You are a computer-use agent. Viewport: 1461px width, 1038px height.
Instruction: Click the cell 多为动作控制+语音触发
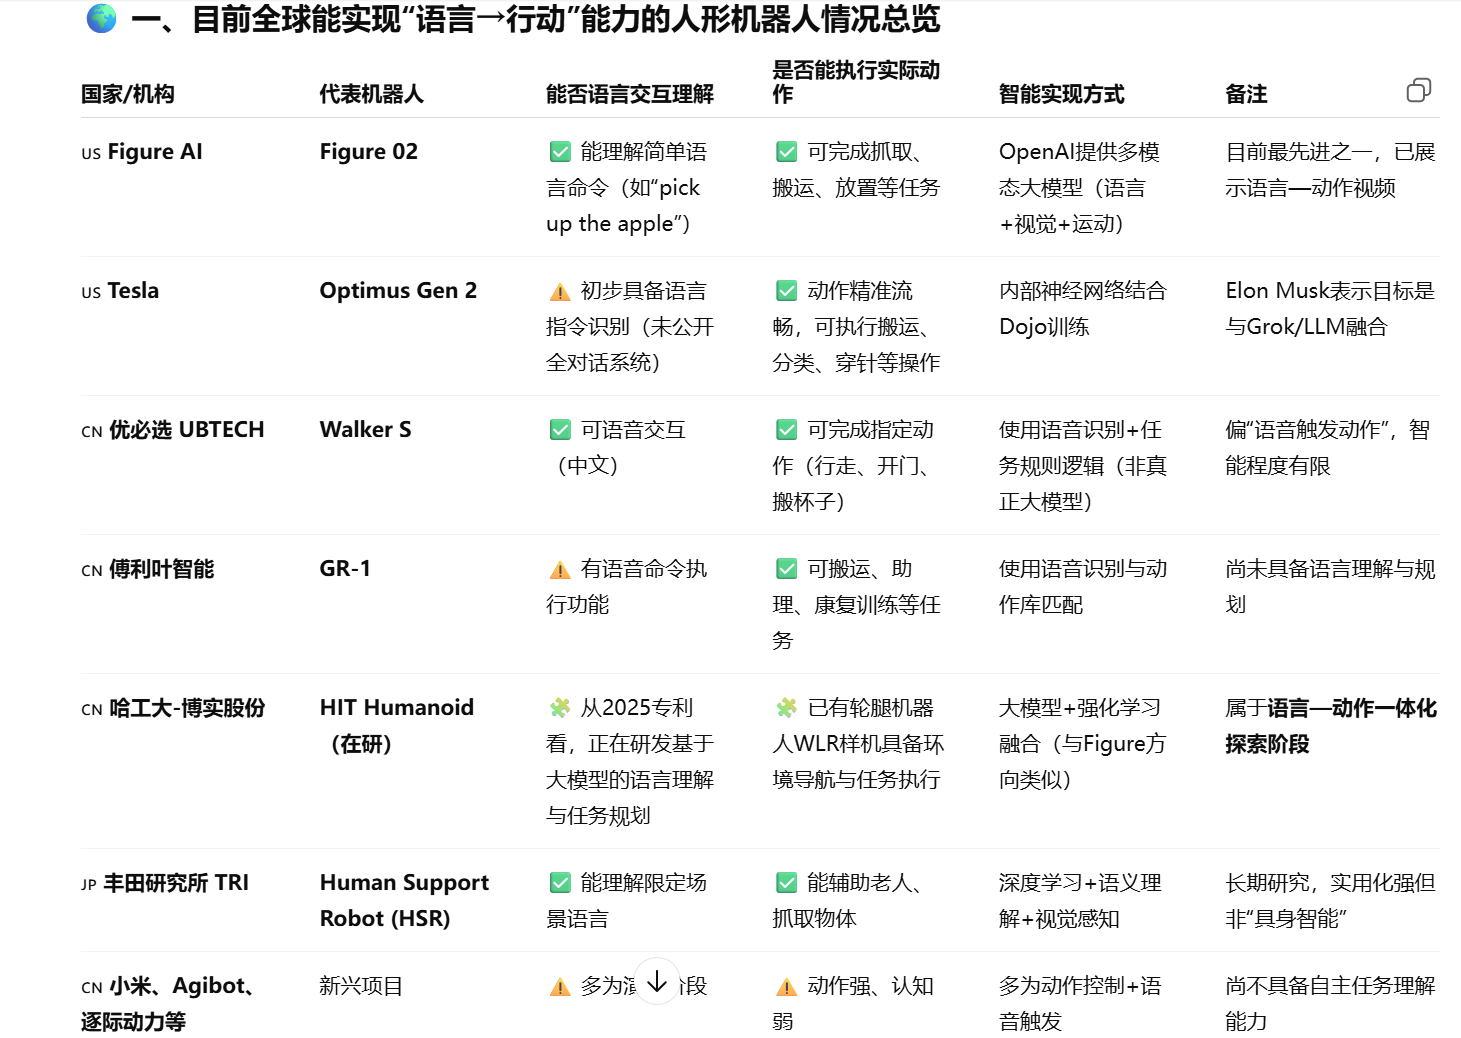click(x=1080, y=1004)
